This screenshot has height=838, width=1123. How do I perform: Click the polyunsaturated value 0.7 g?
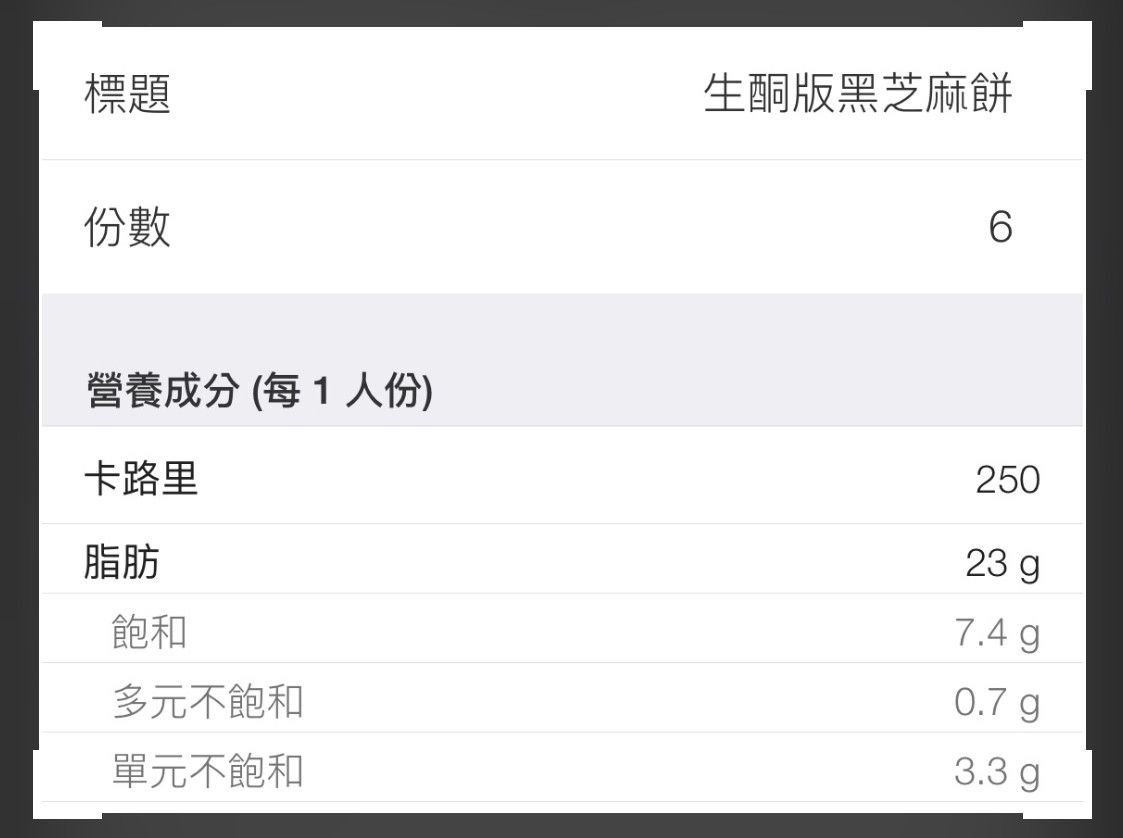point(996,703)
